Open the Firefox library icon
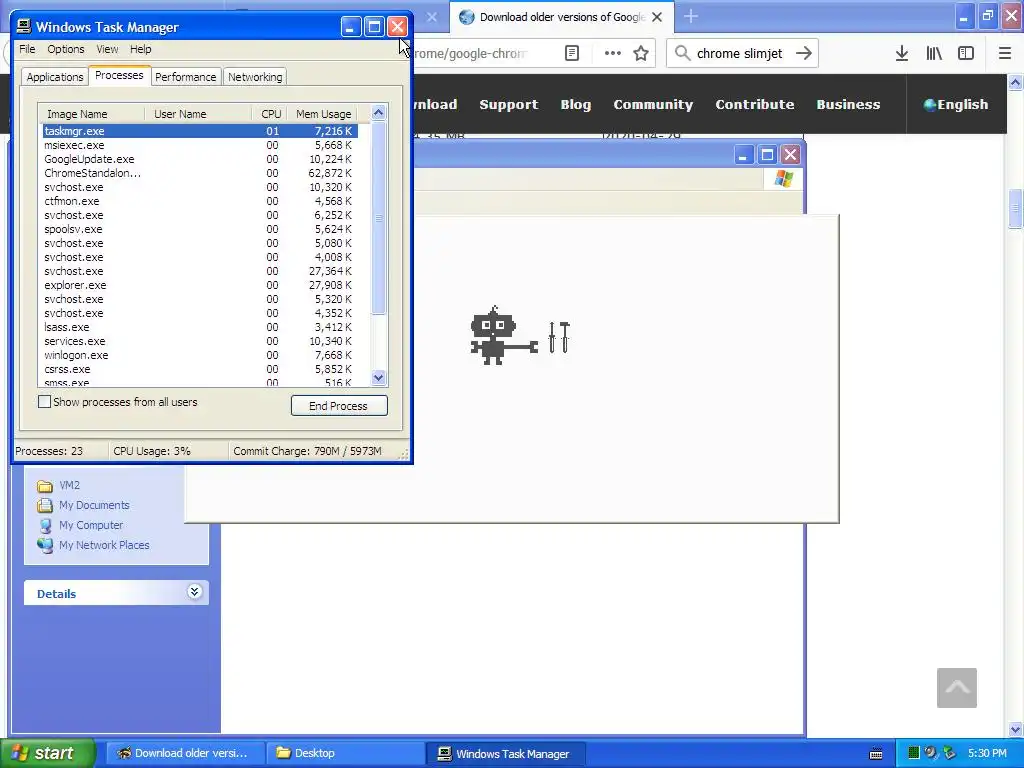This screenshot has width=1024, height=768. (x=934, y=54)
